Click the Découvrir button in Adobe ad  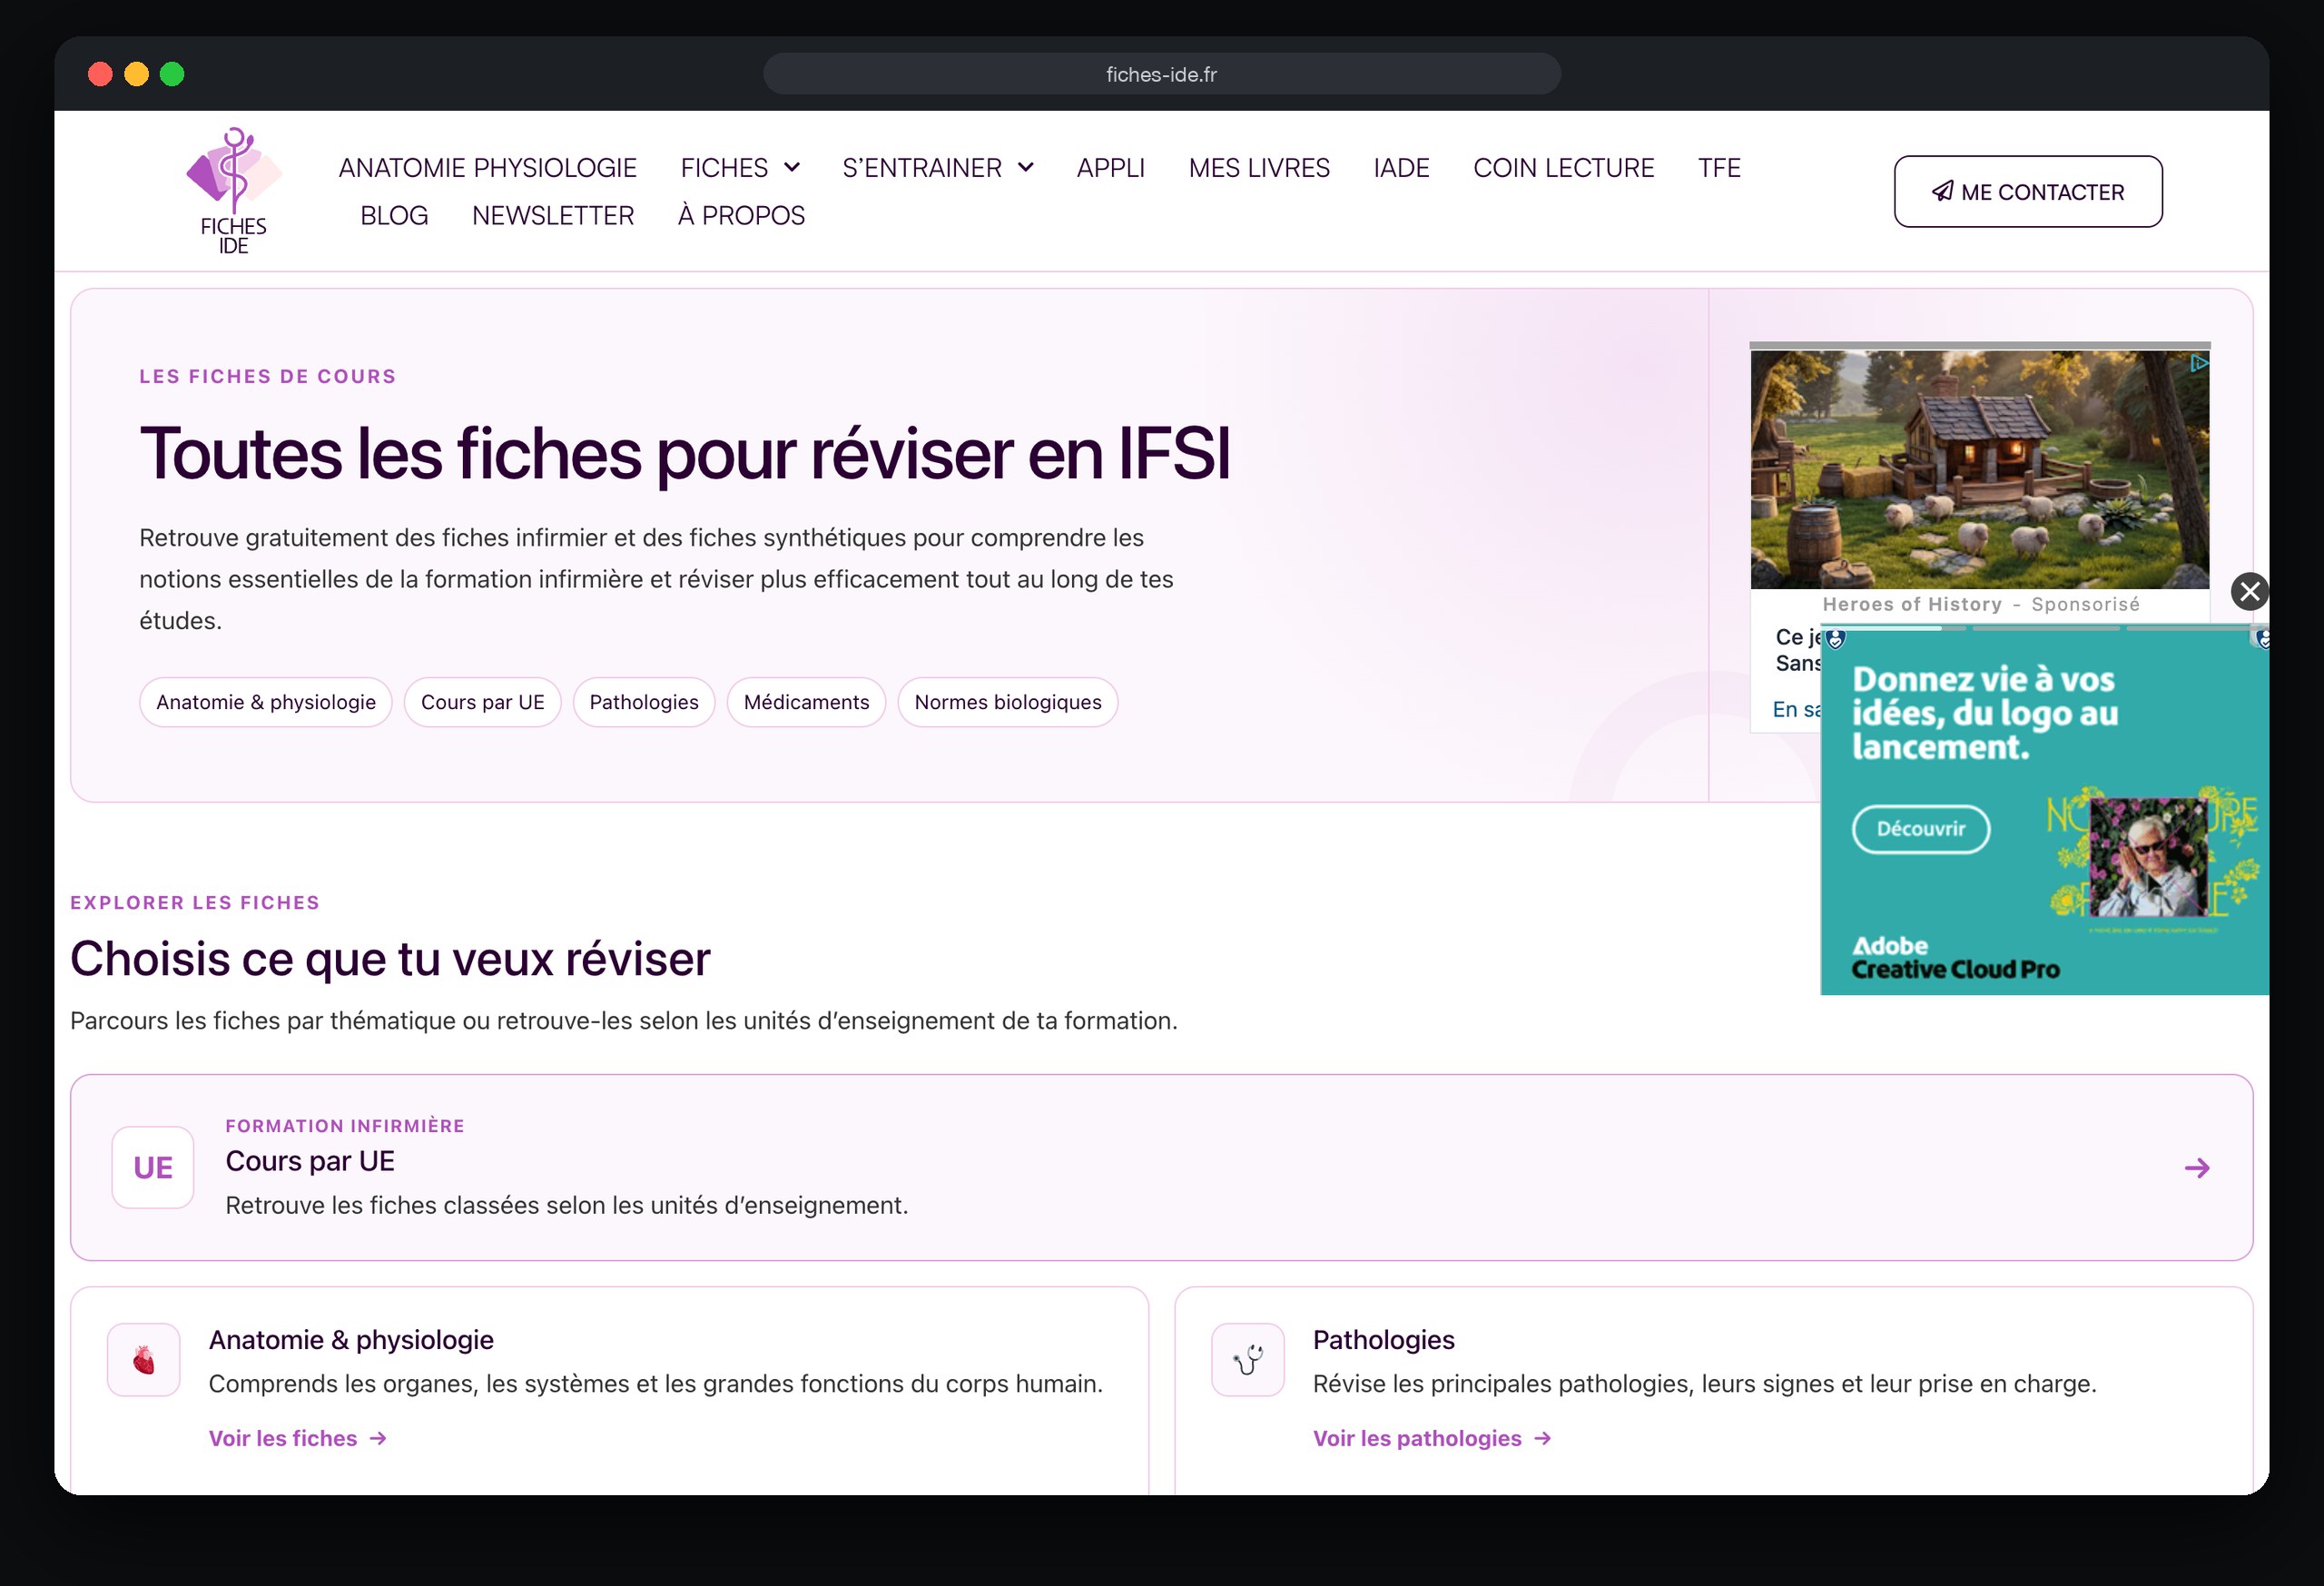click(x=1921, y=829)
